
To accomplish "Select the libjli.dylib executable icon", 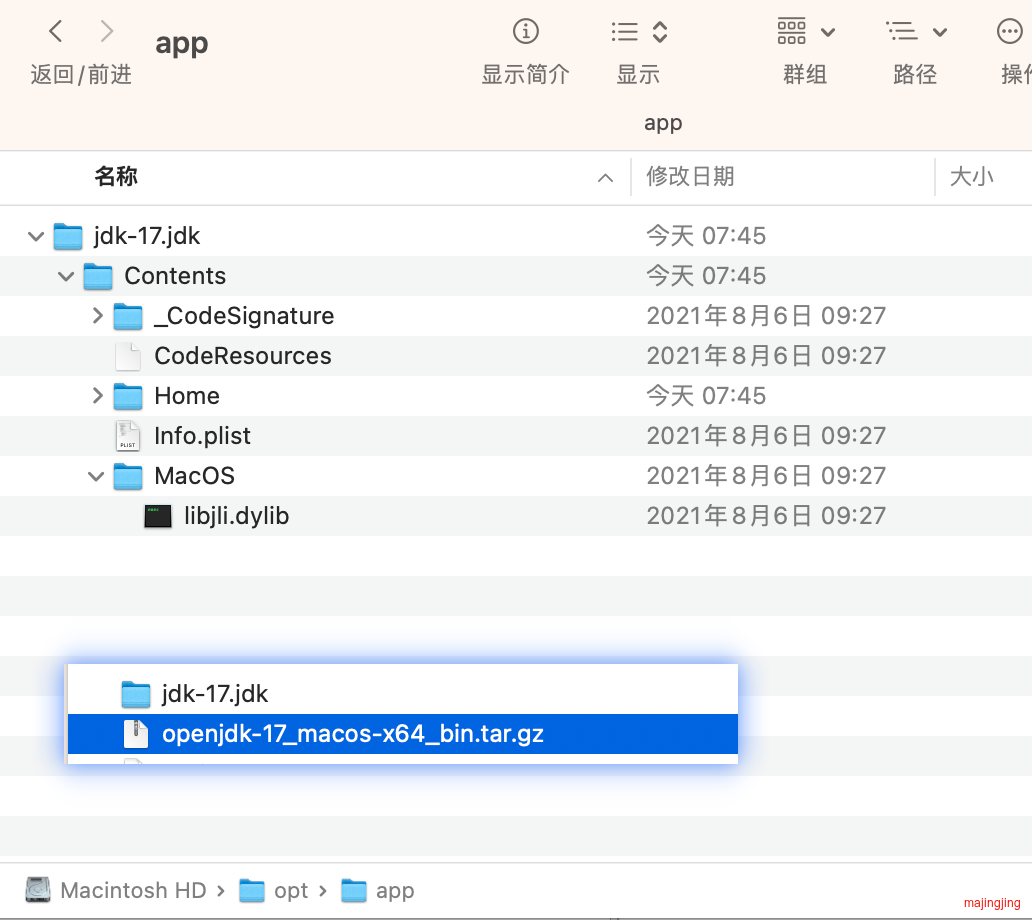I will 158,517.
